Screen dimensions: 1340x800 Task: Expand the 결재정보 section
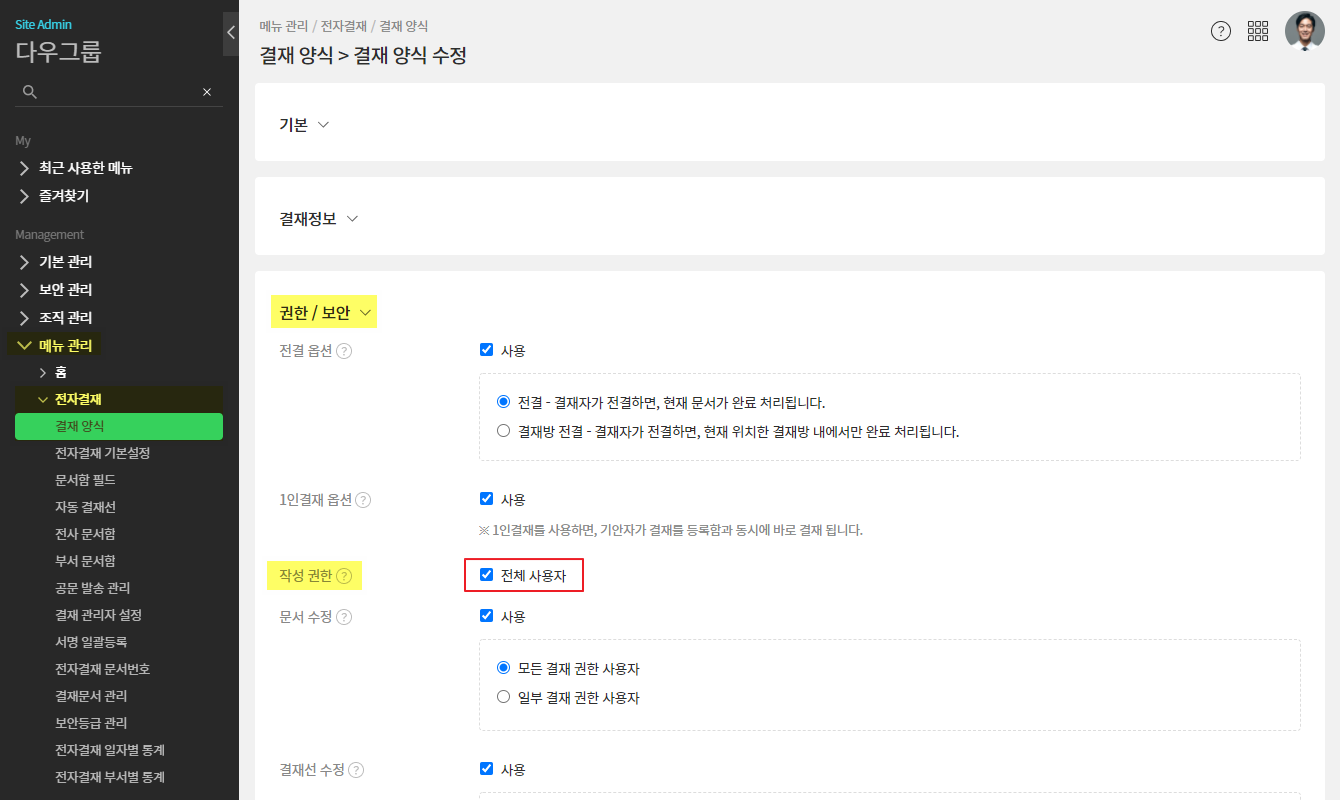click(318, 219)
